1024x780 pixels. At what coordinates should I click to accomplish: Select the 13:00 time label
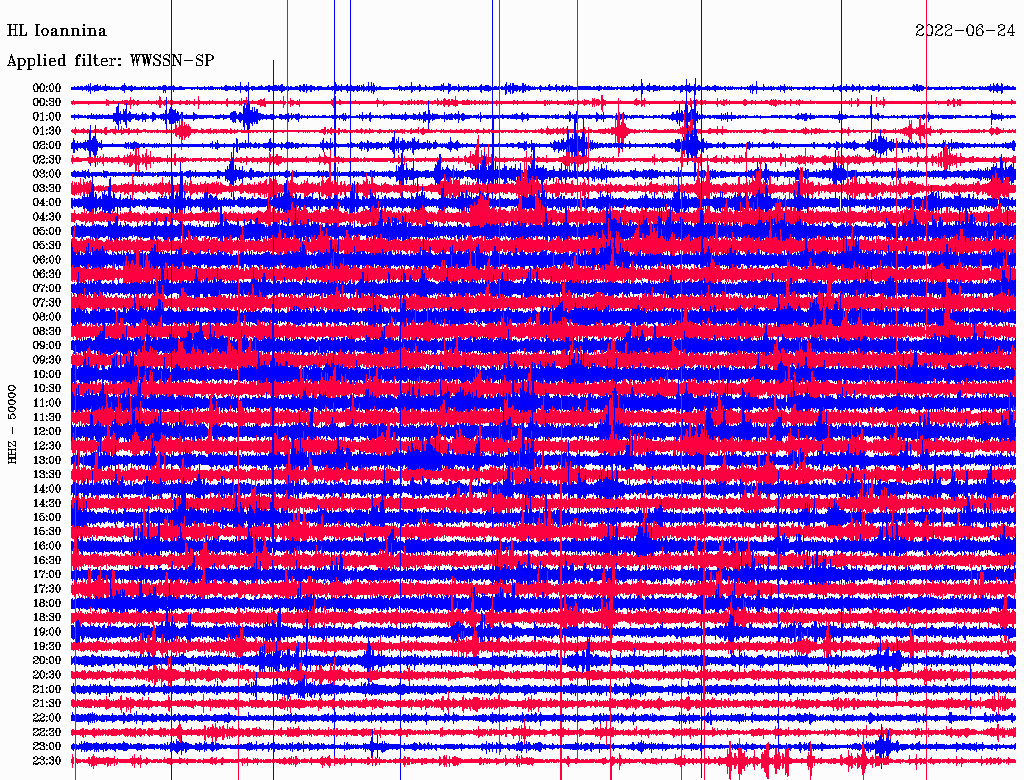tap(46, 461)
